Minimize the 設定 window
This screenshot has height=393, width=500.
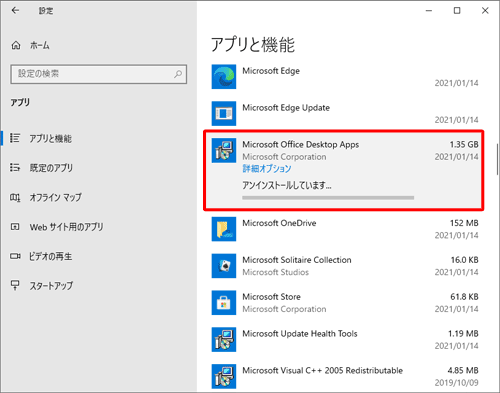pyautogui.click(x=429, y=11)
